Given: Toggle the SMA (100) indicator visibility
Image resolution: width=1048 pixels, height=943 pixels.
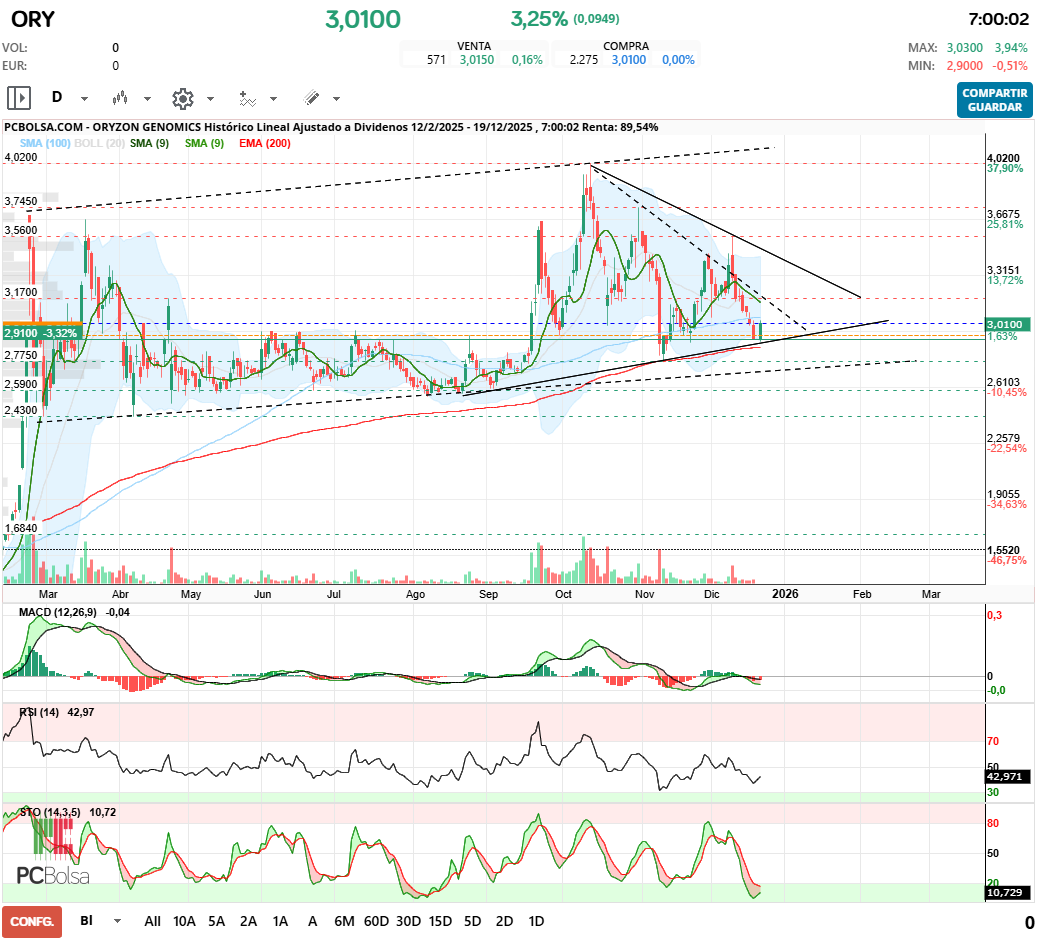Looking at the screenshot, I should [35, 143].
